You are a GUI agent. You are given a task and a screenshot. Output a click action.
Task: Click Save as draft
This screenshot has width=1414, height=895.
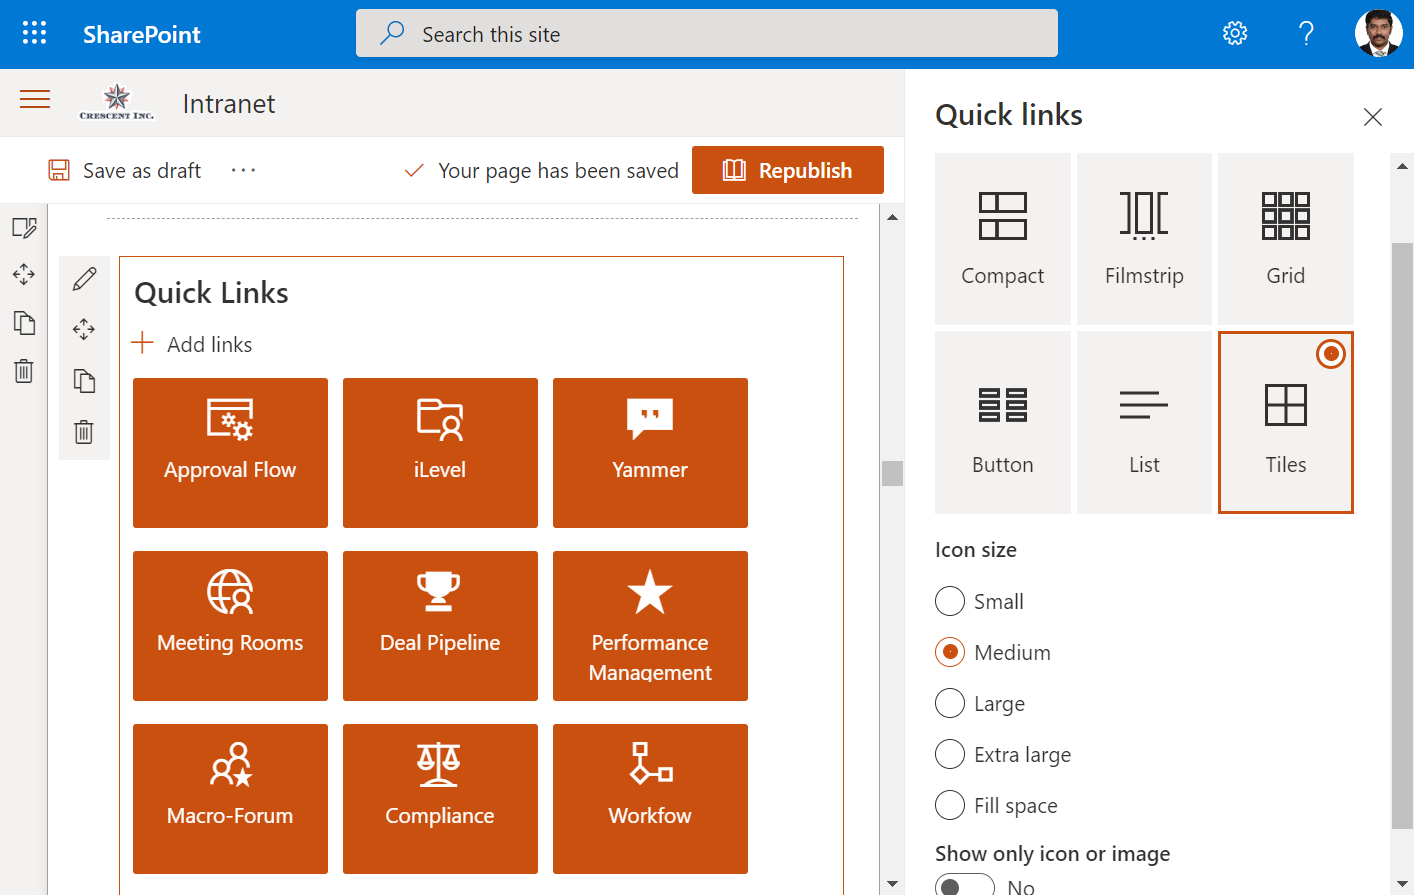point(123,170)
